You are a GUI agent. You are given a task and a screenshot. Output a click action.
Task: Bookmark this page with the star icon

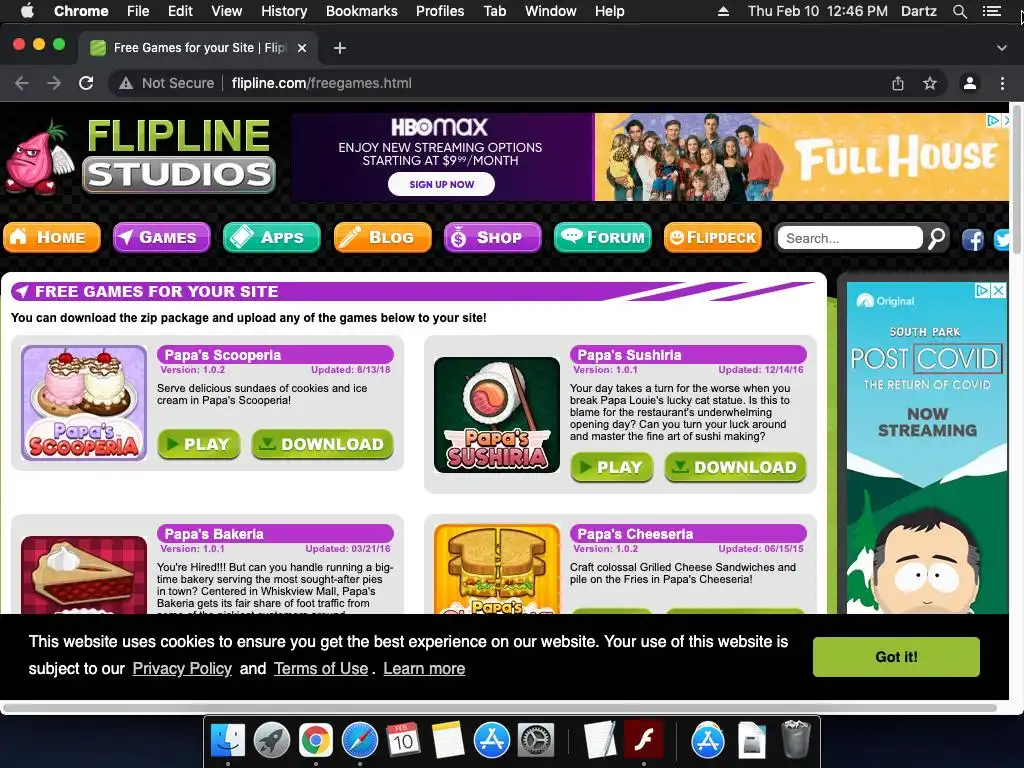click(930, 83)
